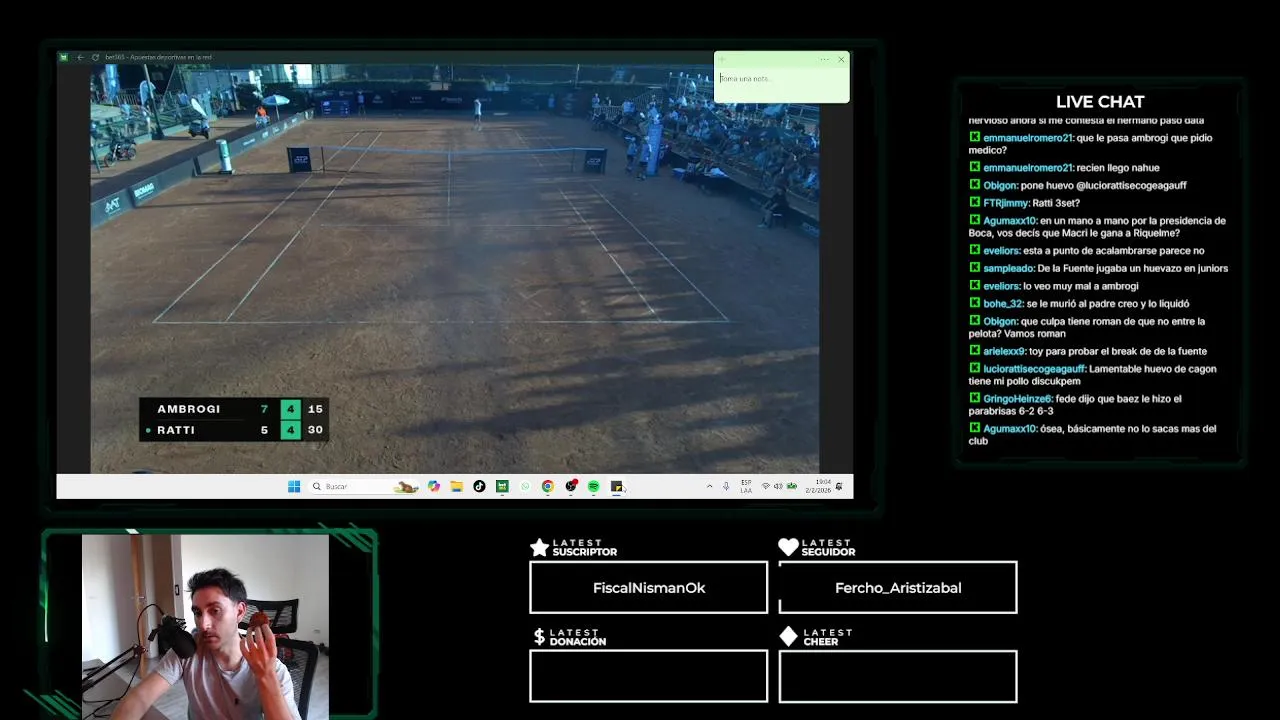Click the LIVE CHAT heading
Viewport: 1280px width, 720px height.
click(x=1100, y=102)
